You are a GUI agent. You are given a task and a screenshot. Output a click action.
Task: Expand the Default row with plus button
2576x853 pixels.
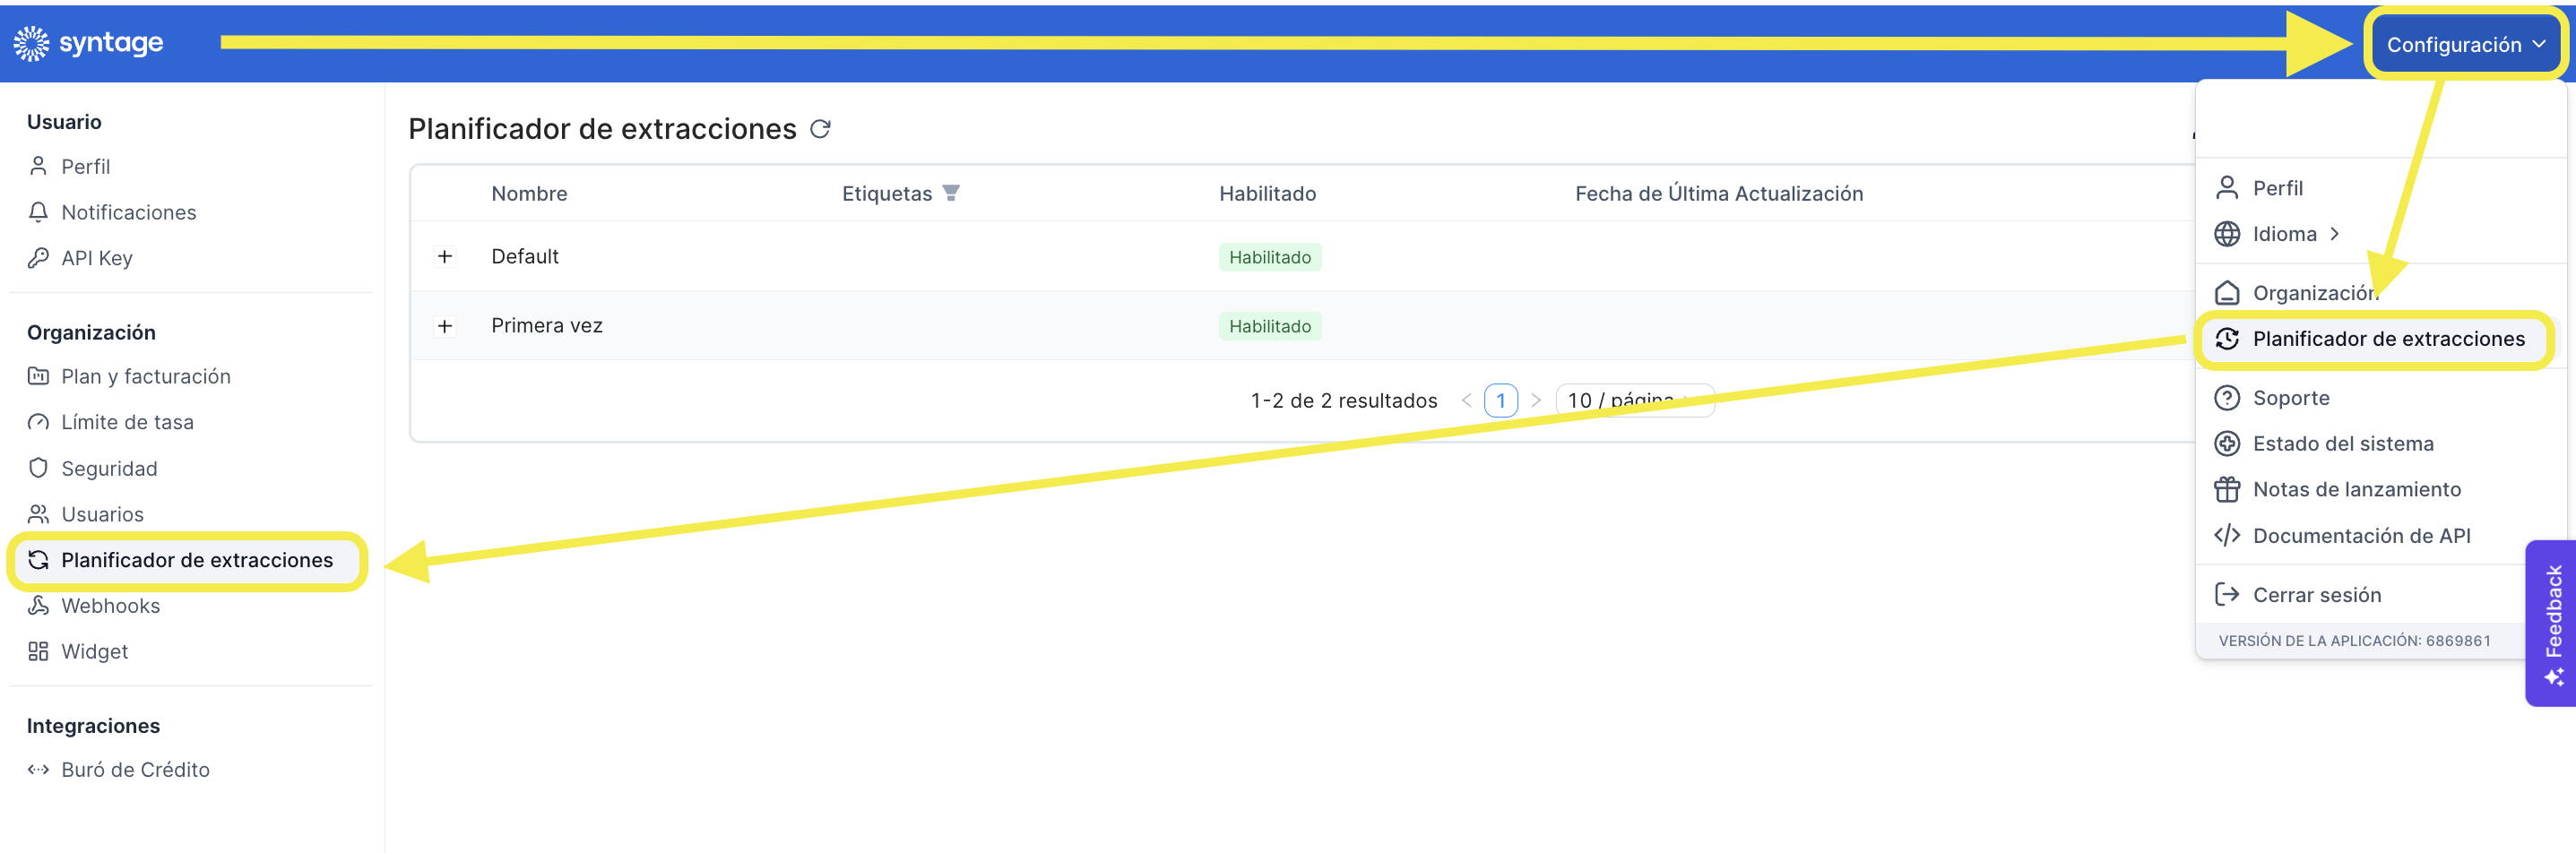tap(445, 257)
